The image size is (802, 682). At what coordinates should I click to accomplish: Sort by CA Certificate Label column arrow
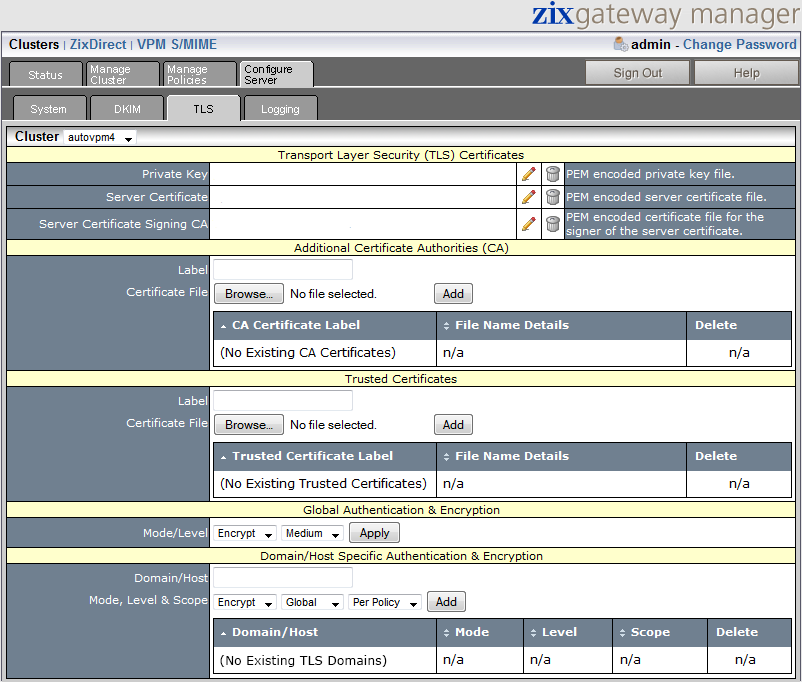224,326
